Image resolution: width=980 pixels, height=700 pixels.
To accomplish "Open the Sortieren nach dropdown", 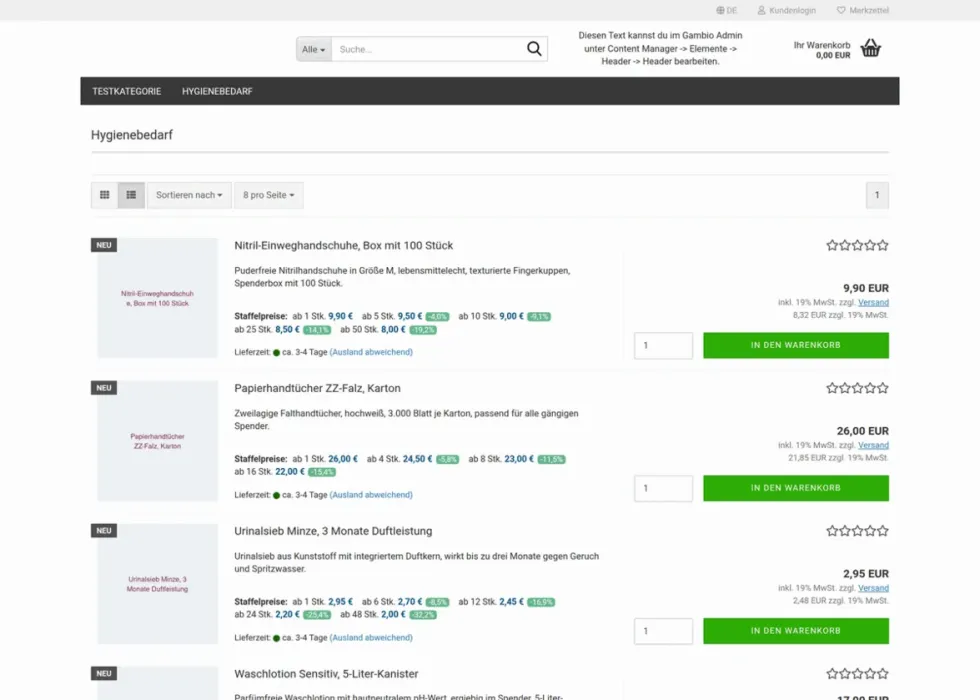I will tap(189, 195).
